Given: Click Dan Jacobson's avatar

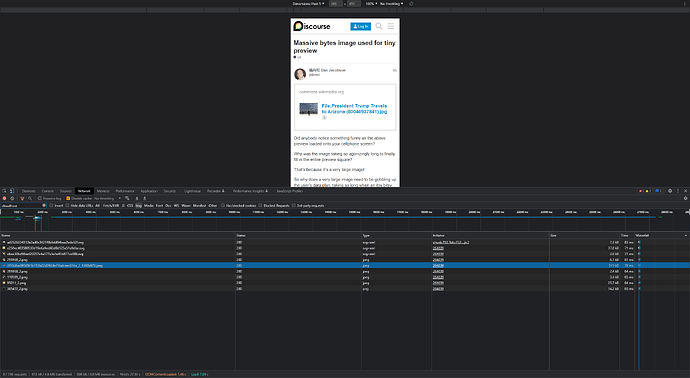Looking at the screenshot, I should click(x=300, y=74).
